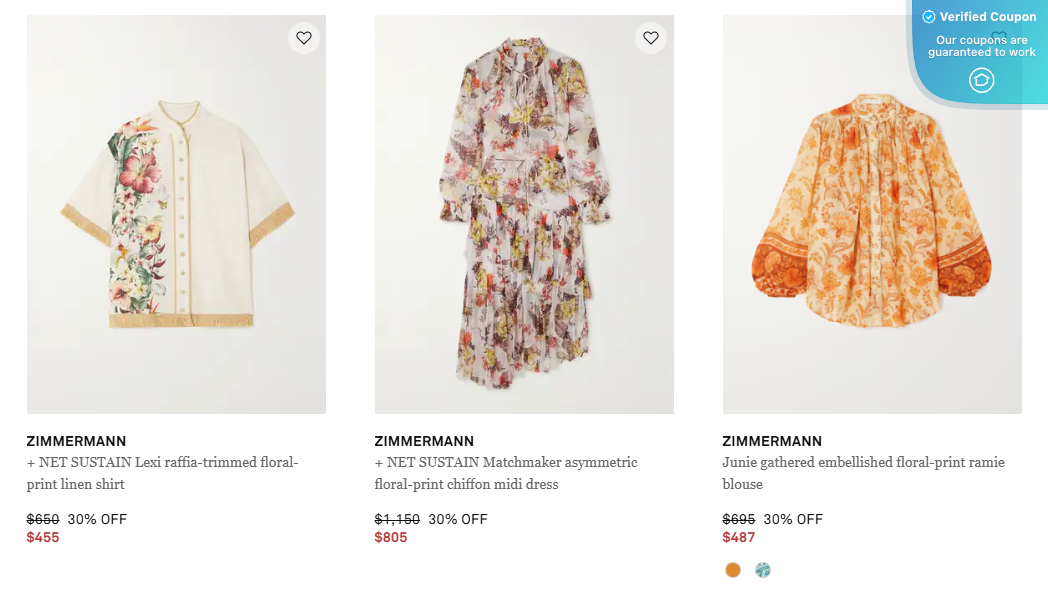
Task: Select the floral print swatch for Junie blouse
Action: pyautogui.click(x=762, y=569)
